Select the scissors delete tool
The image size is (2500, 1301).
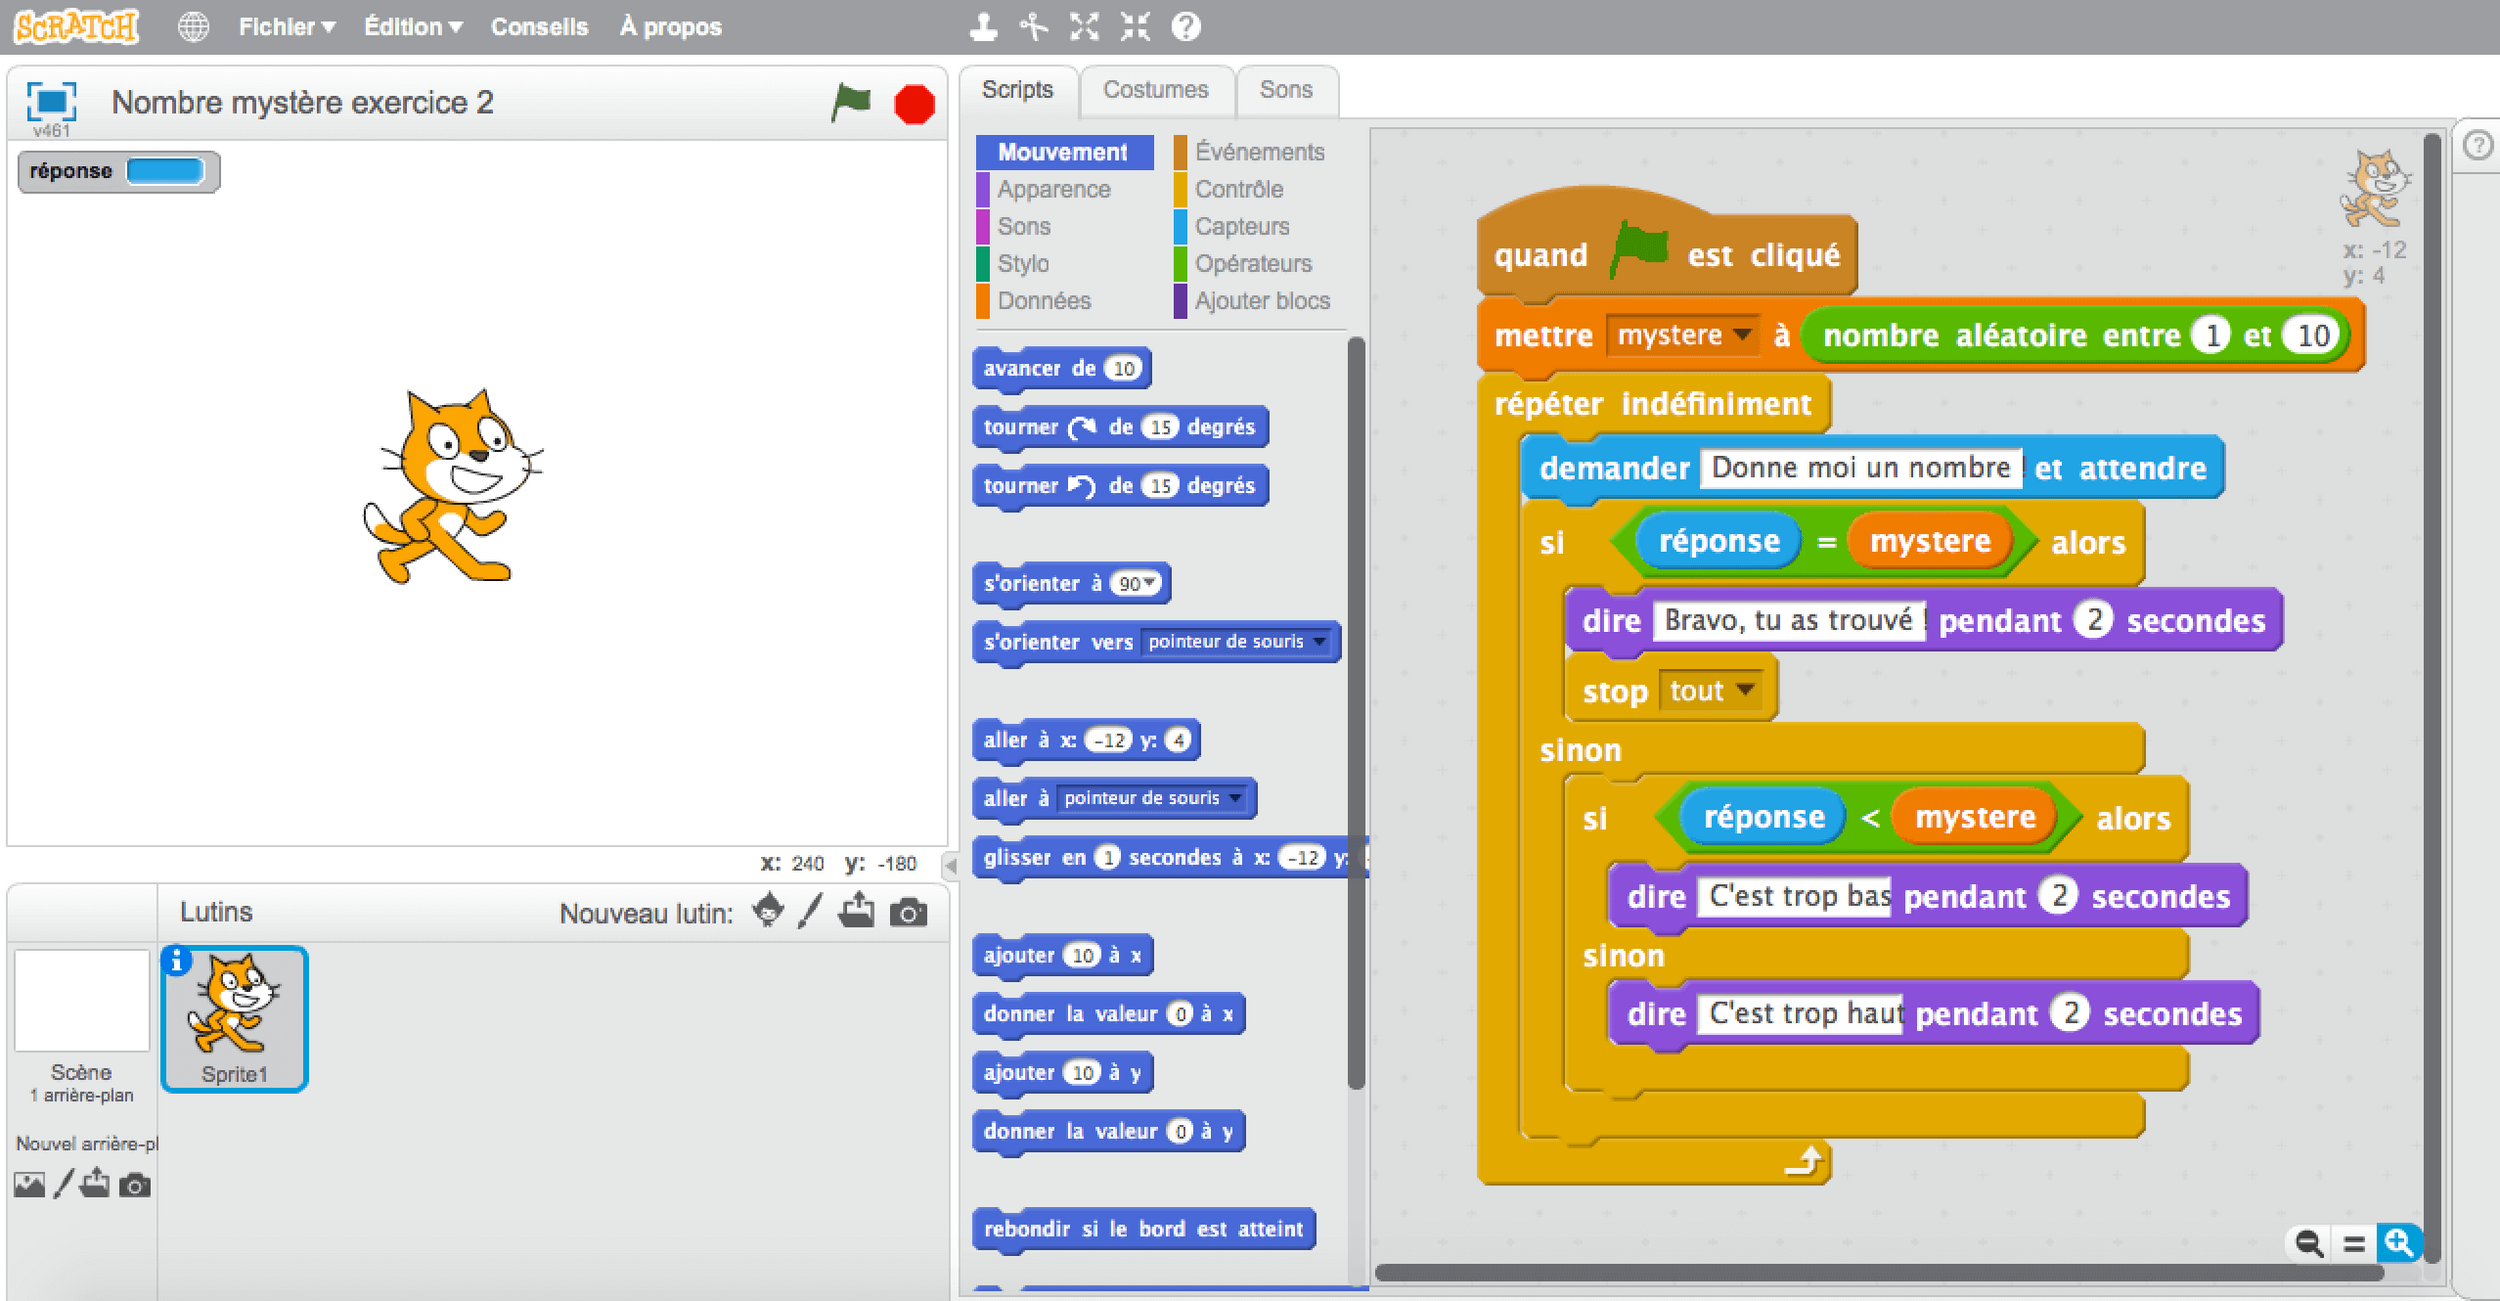point(1034,27)
